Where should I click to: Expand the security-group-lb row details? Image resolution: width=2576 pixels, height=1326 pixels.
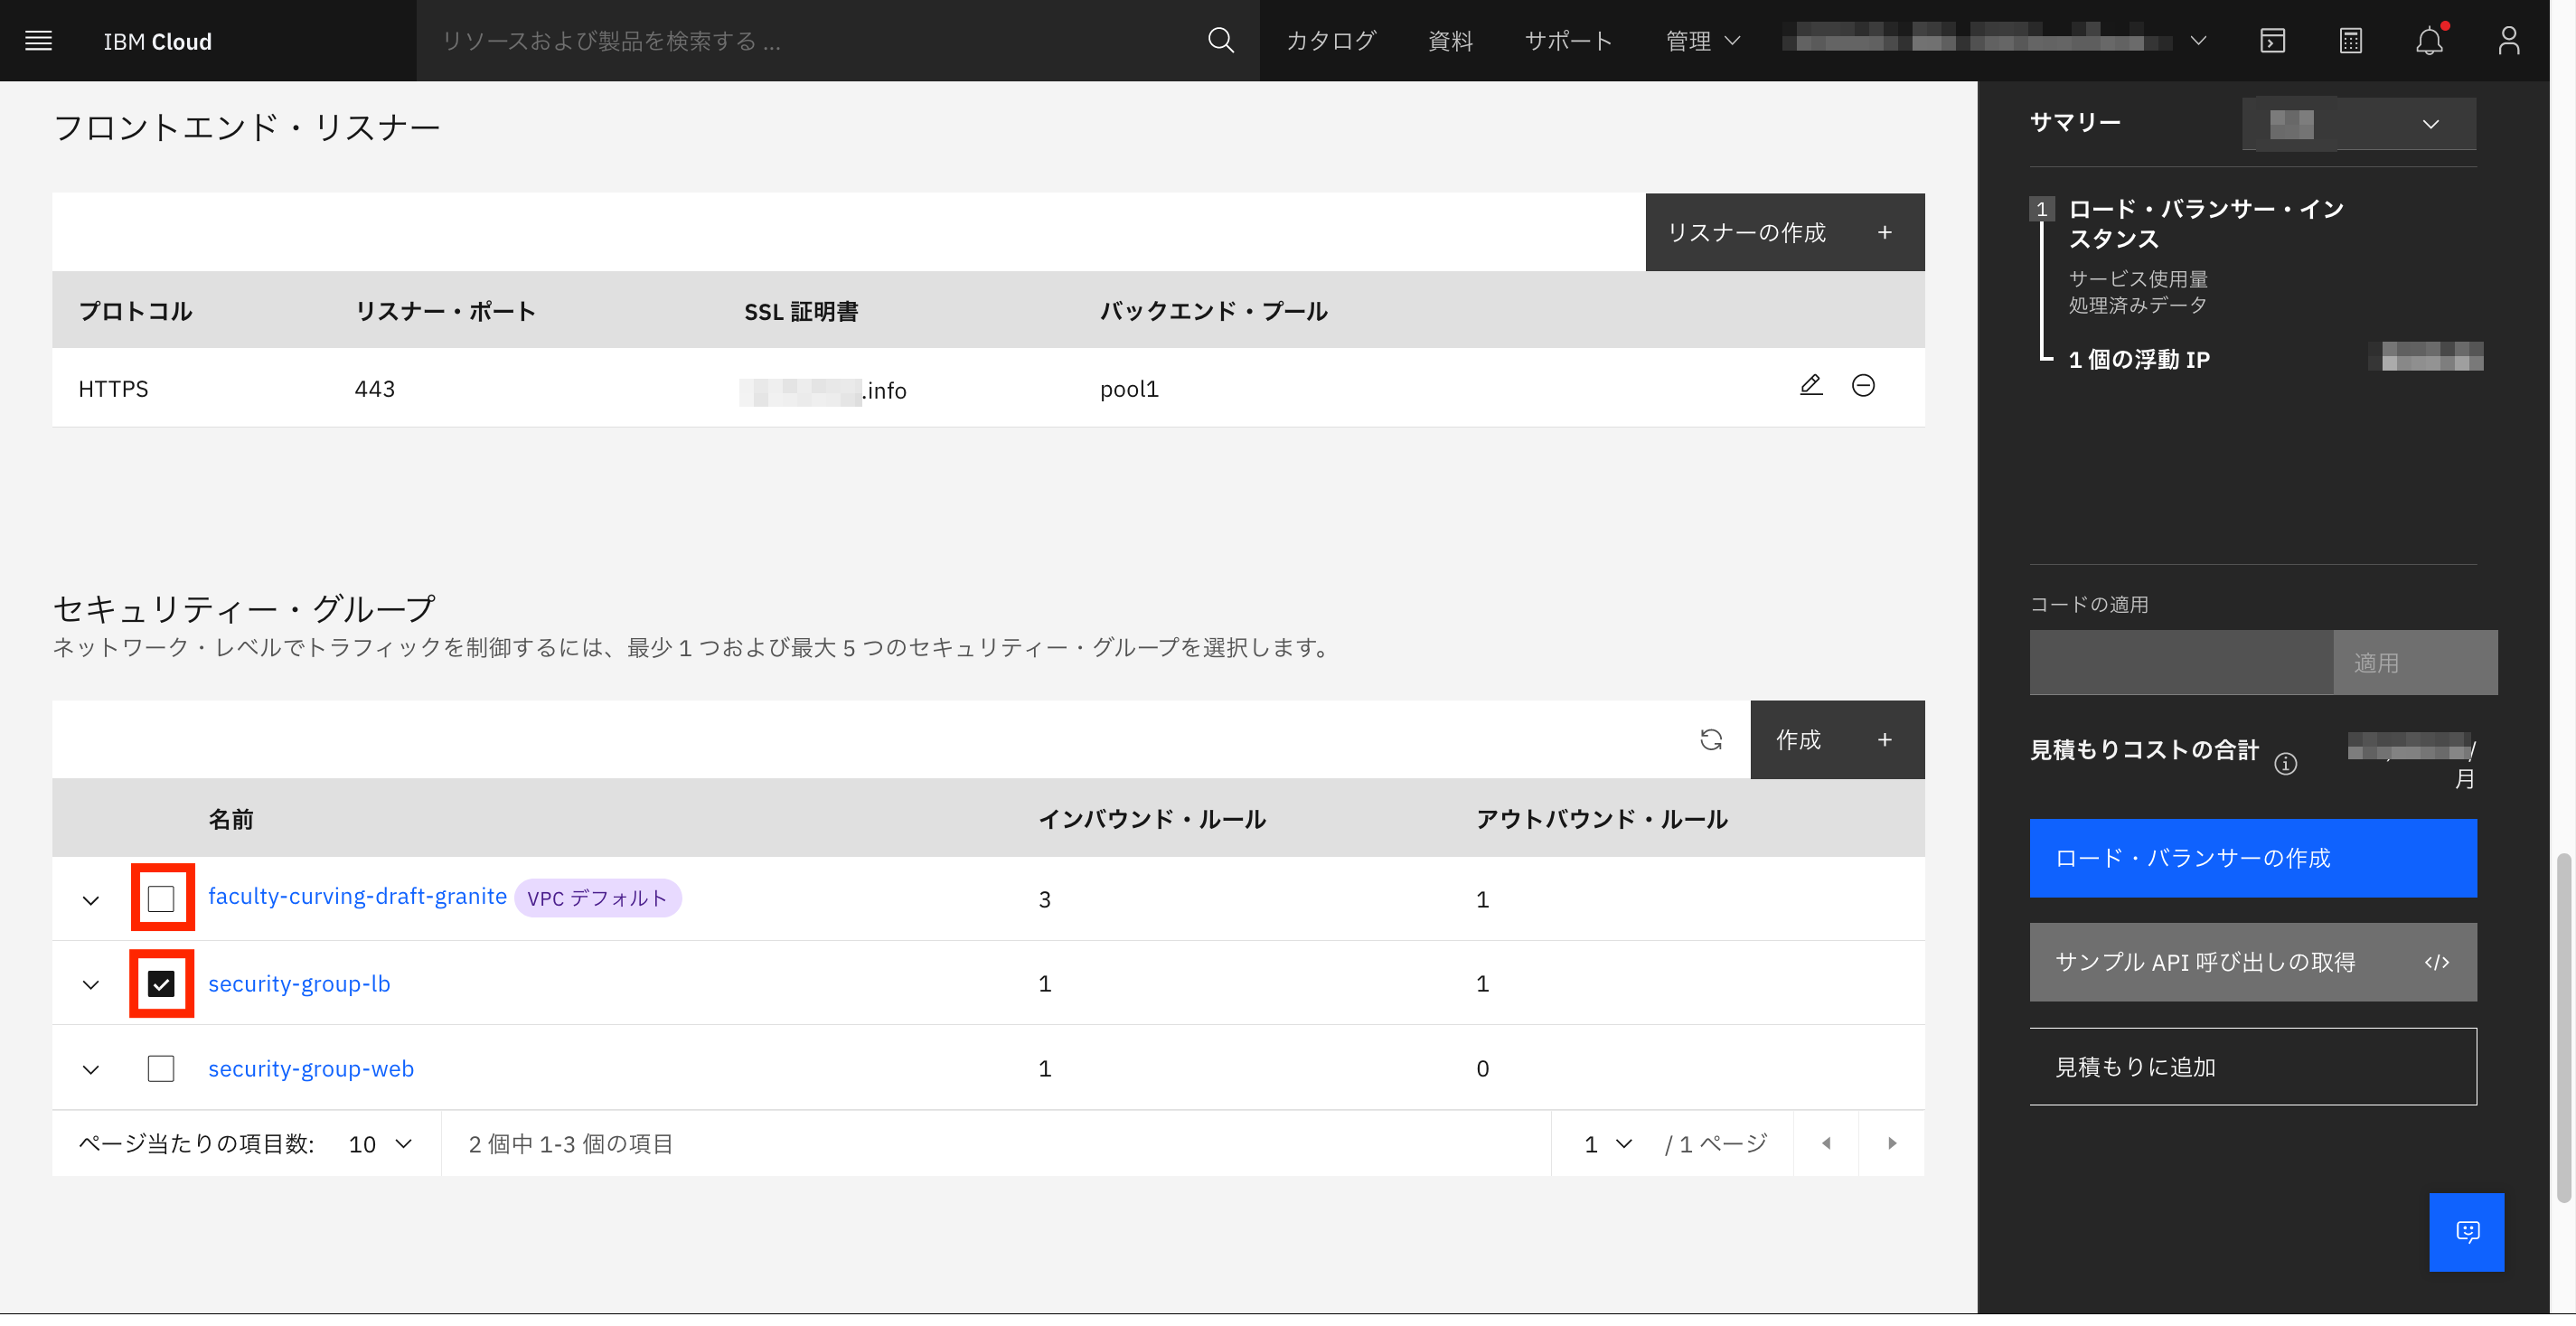[x=91, y=985]
